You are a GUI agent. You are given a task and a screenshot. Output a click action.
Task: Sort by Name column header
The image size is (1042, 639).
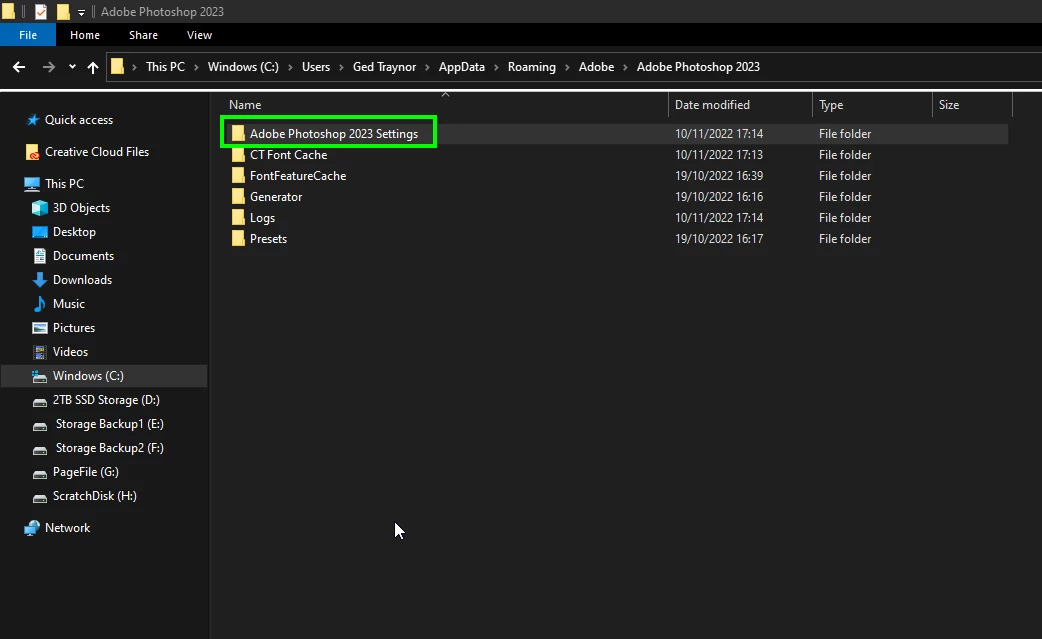tap(245, 105)
